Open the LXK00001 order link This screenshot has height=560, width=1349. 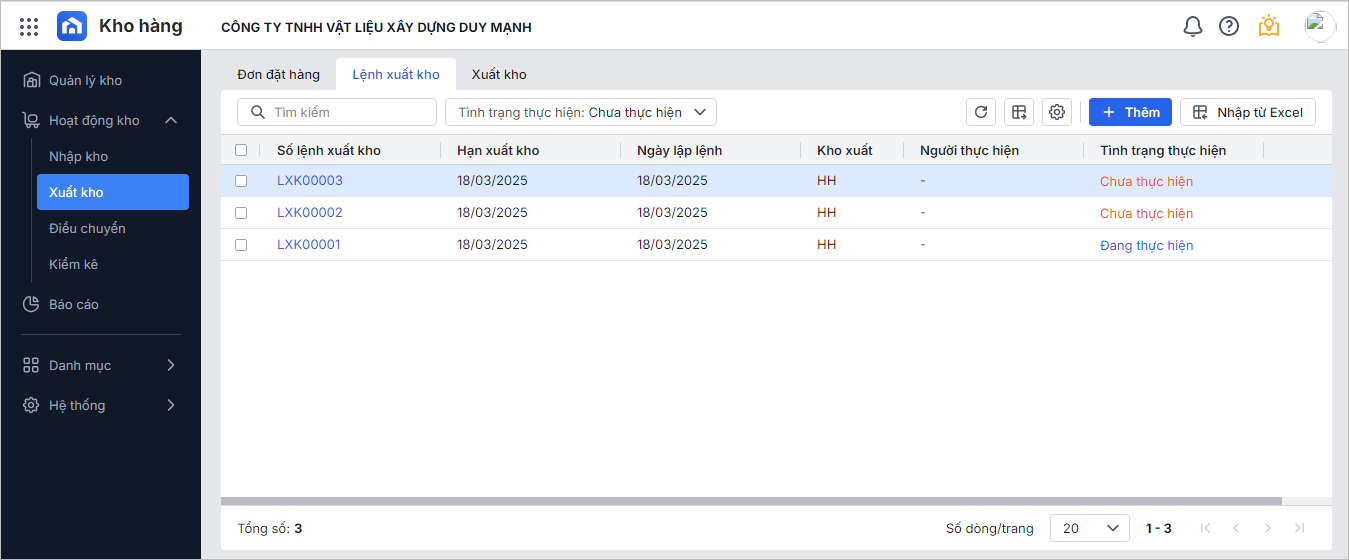point(309,245)
